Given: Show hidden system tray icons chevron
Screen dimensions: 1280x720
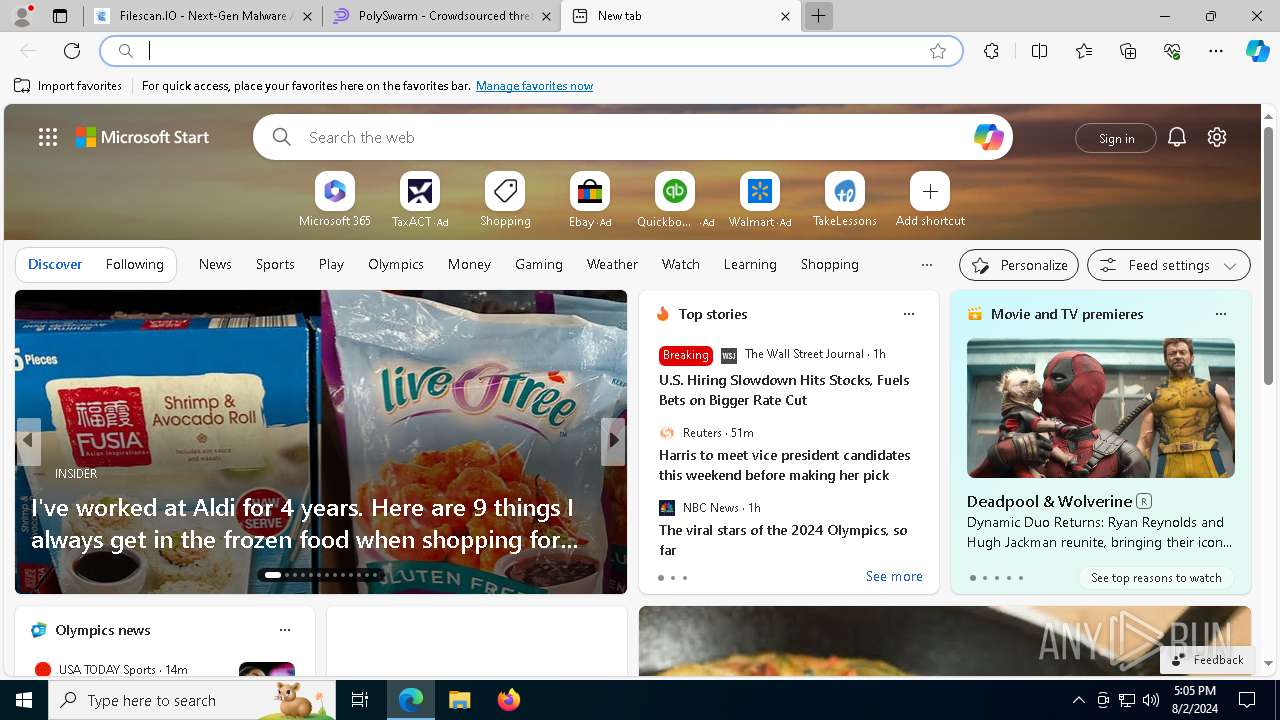Looking at the screenshot, I should (x=1078, y=700).
